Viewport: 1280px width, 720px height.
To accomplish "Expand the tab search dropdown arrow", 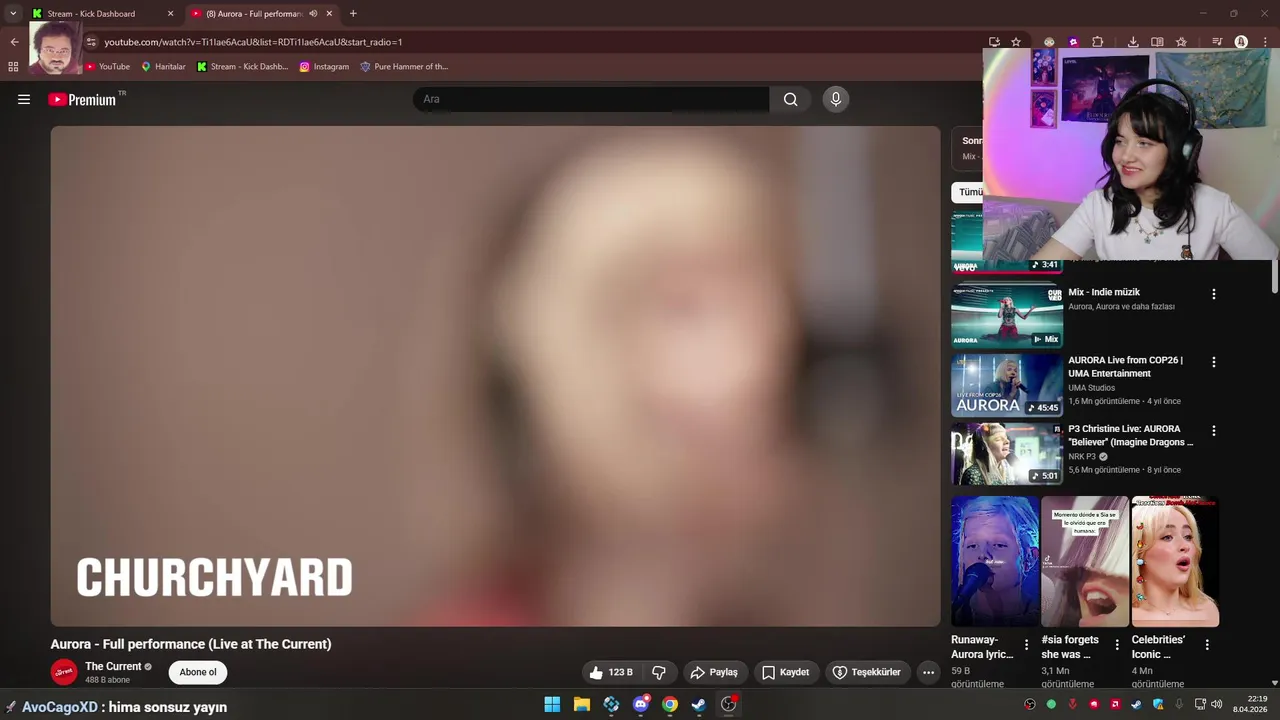I will (x=13, y=14).
